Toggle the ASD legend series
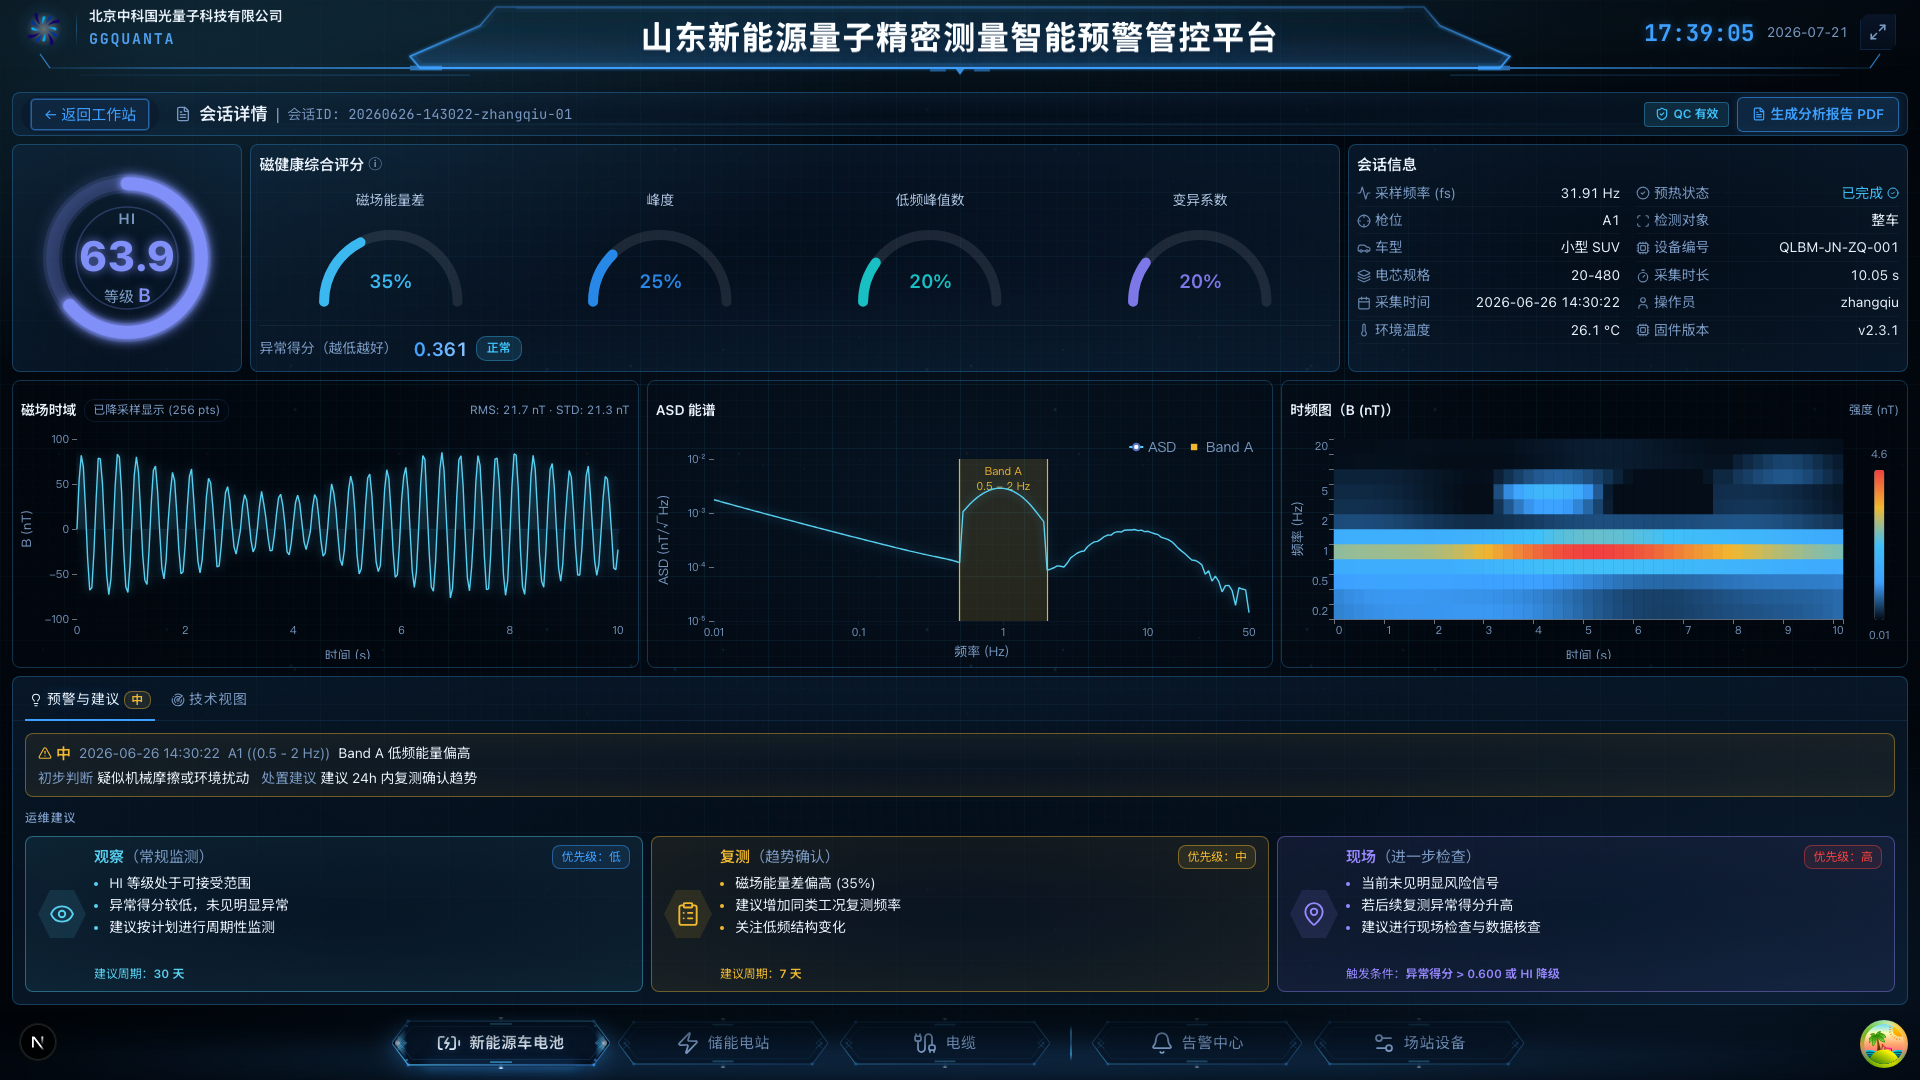 click(1153, 447)
